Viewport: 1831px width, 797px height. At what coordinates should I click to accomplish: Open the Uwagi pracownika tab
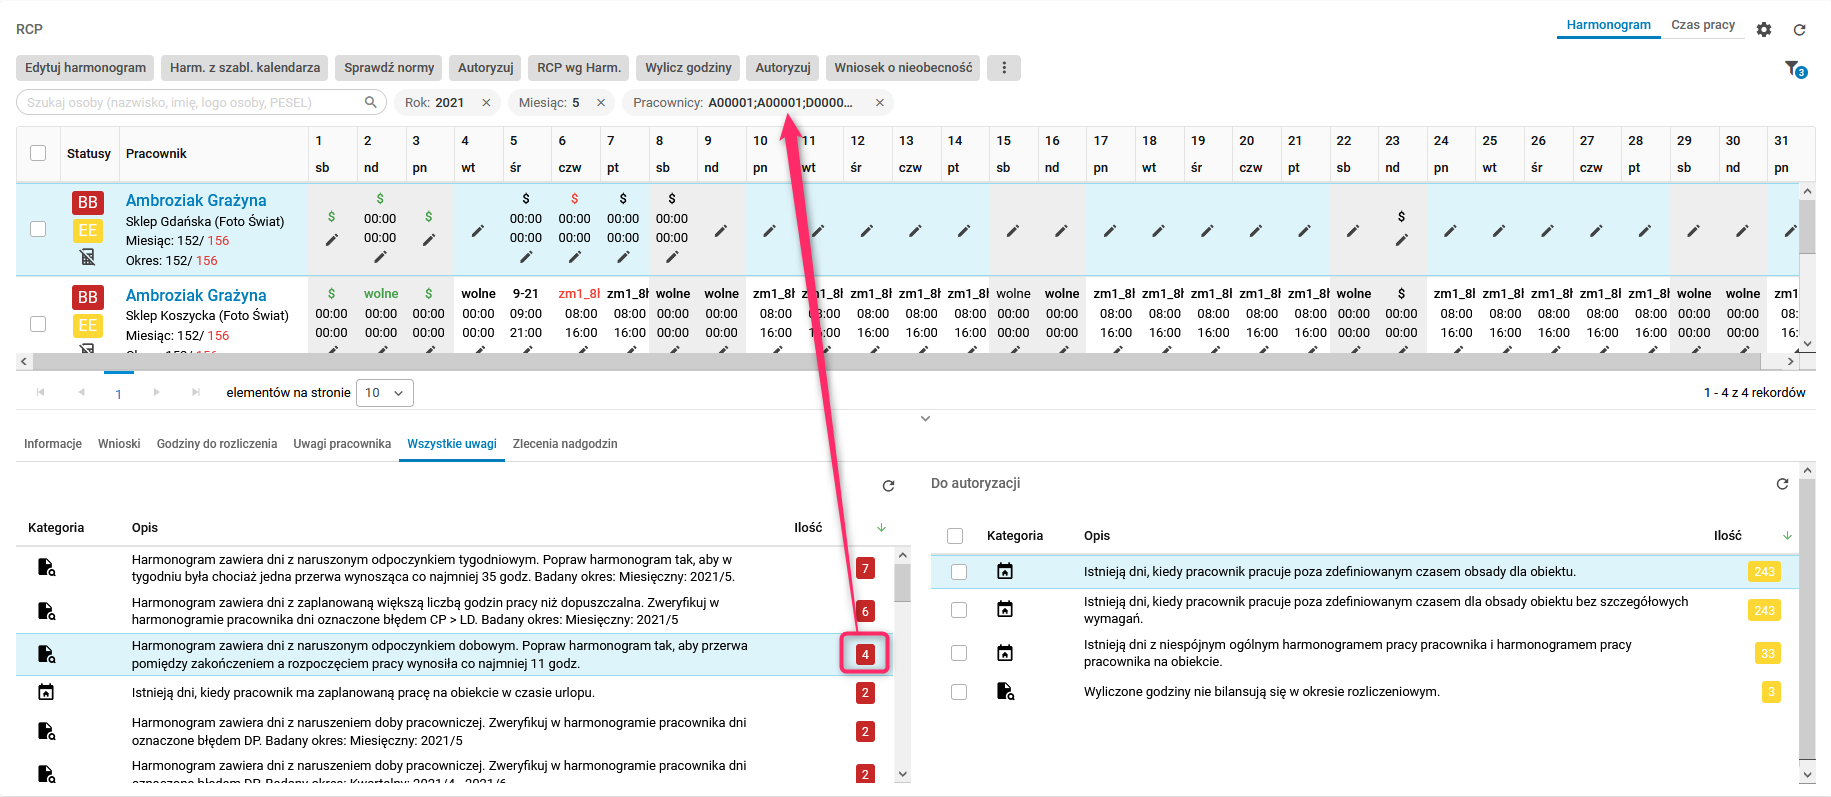(342, 444)
